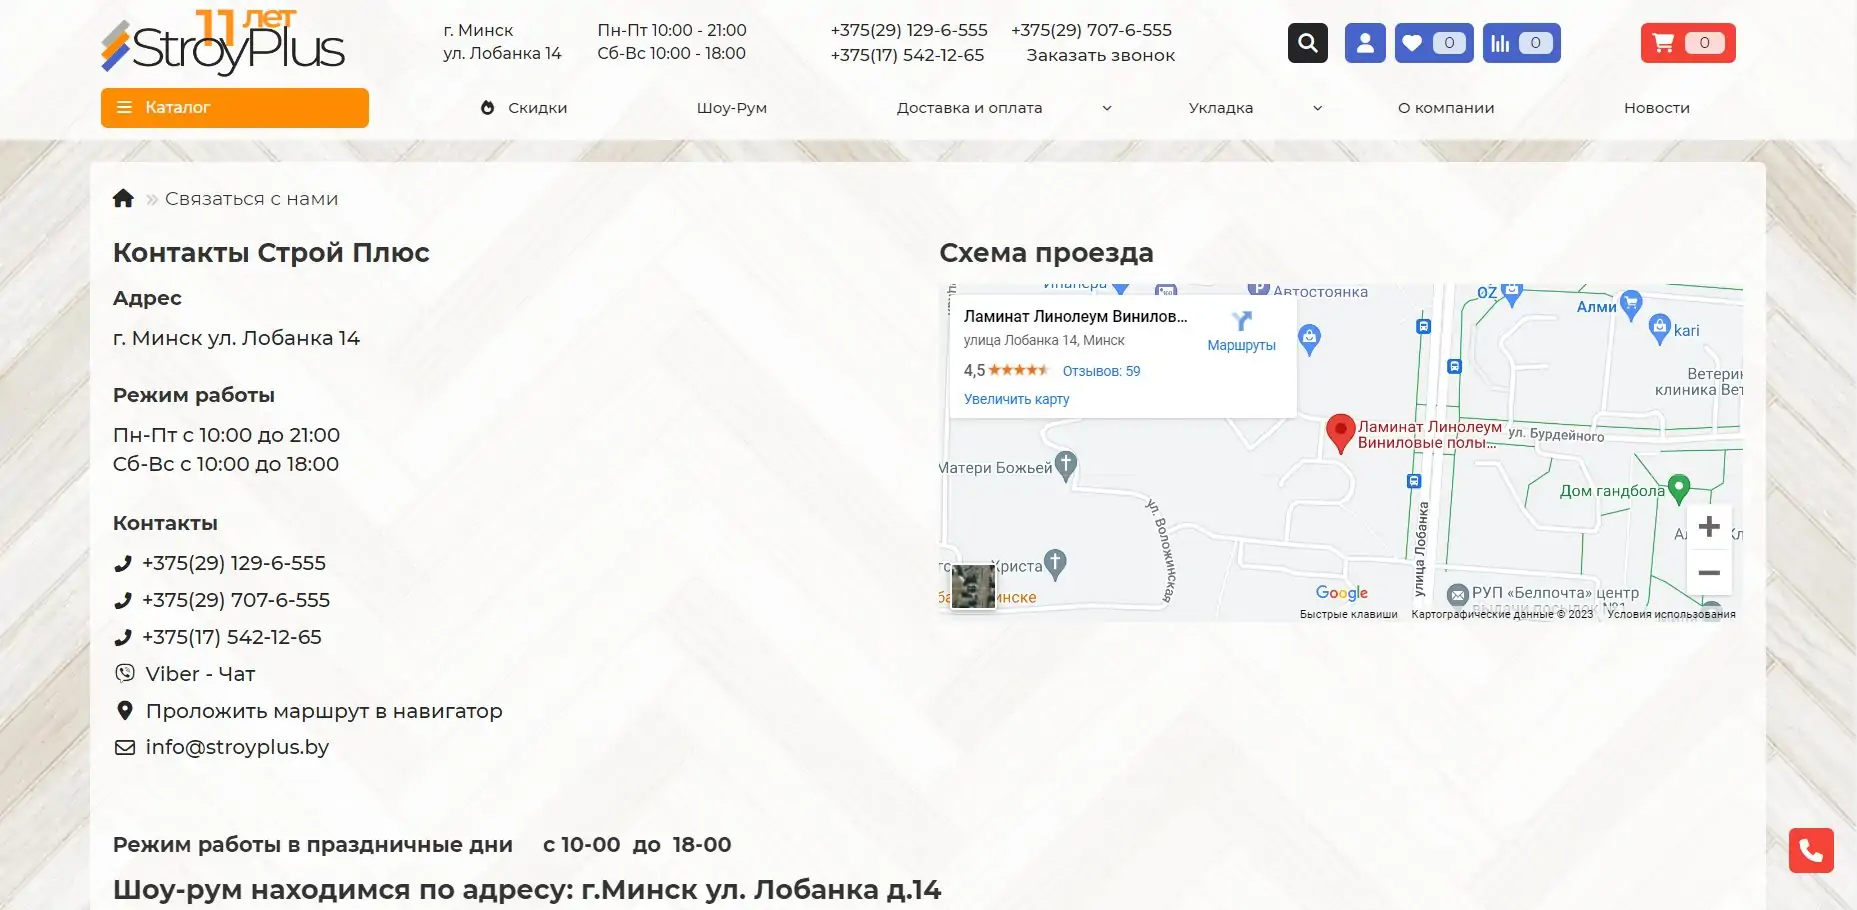Open the Viber - Чат link
The width and height of the screenshot is (1857, 910).
pos(200,674)
